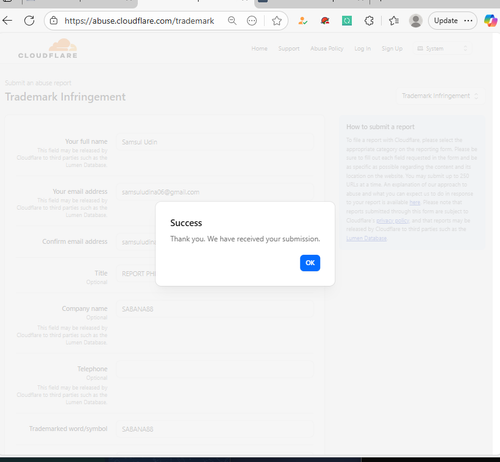
Task: Open the three-dot circle icon in address bar
Action: pyautogui.click(x=252, y=21)
